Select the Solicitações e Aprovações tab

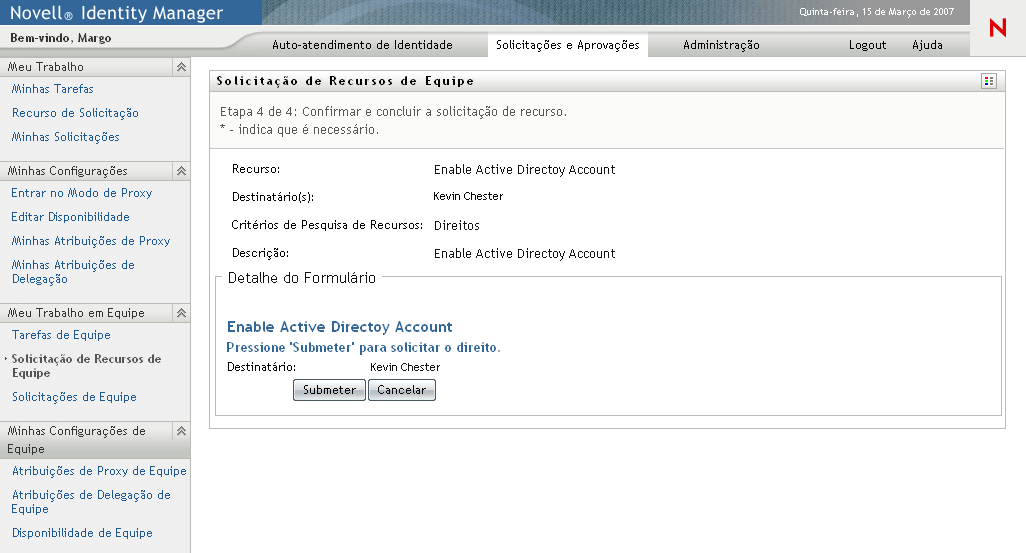567,45
